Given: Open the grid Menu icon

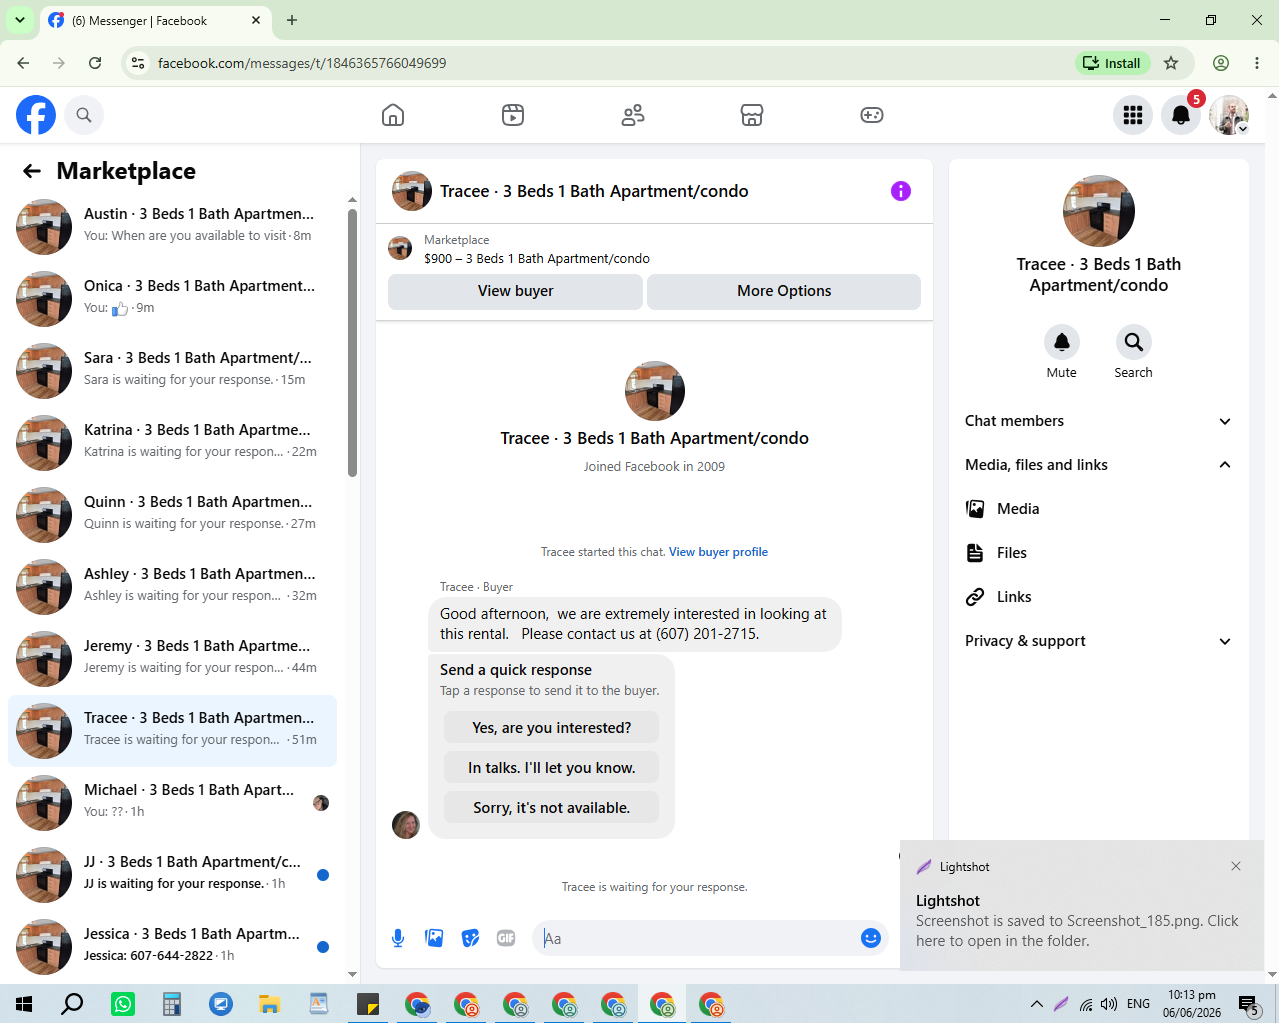Looking at the screenshot, I should [x=1133, y=115].
